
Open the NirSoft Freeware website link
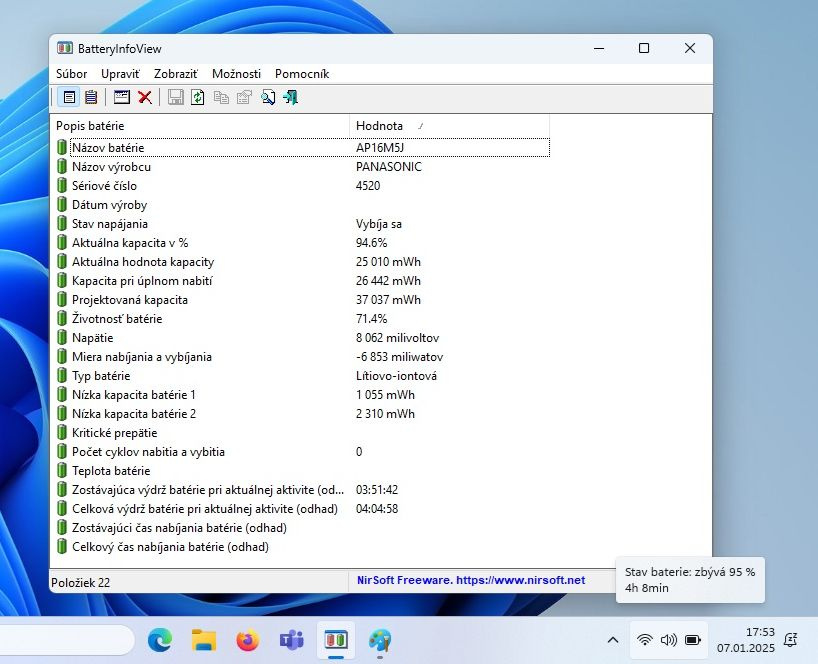(x=471, y=580)
